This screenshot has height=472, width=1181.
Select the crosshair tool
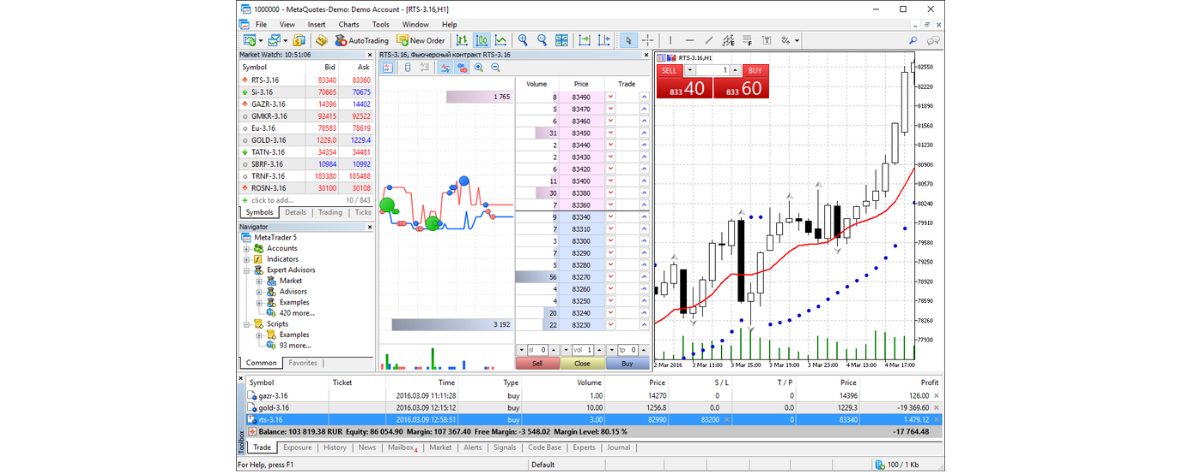648,40
